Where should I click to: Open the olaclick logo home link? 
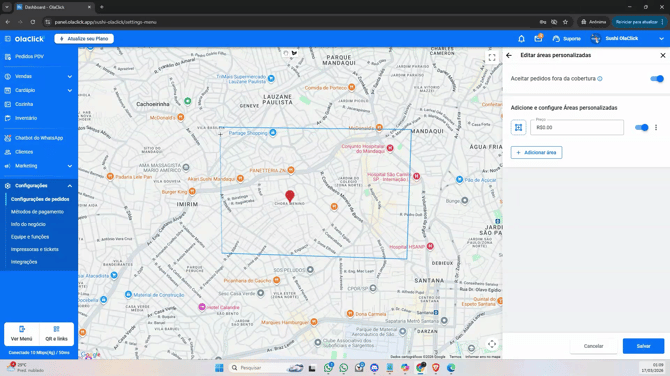click(29, 38)
